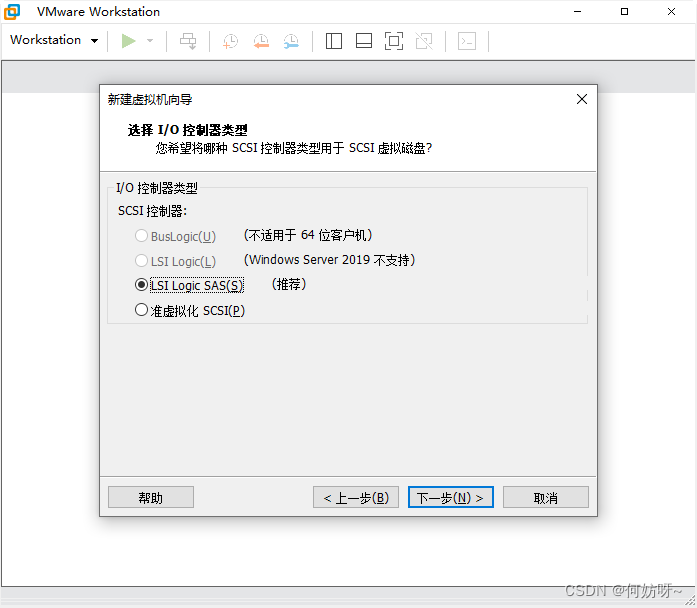Click the revert to snapshot icon
The height and width of the screenshot is (608, 697).
pyautogui.click(x=261, y=41)
